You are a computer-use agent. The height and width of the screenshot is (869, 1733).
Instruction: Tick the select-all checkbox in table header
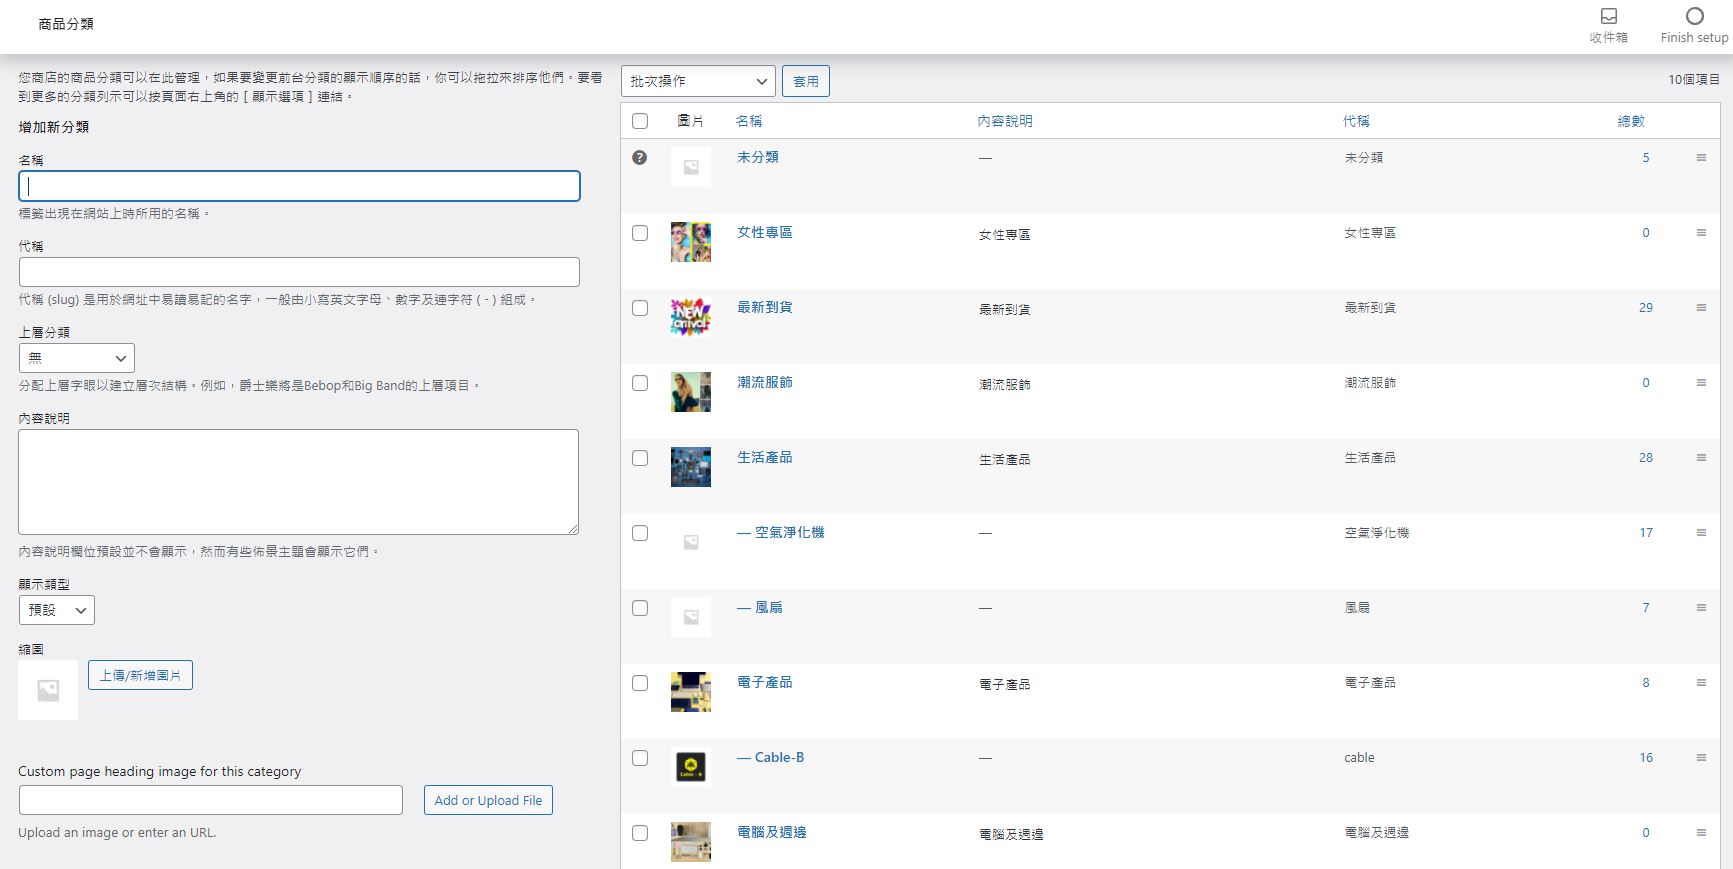point(640,121)
